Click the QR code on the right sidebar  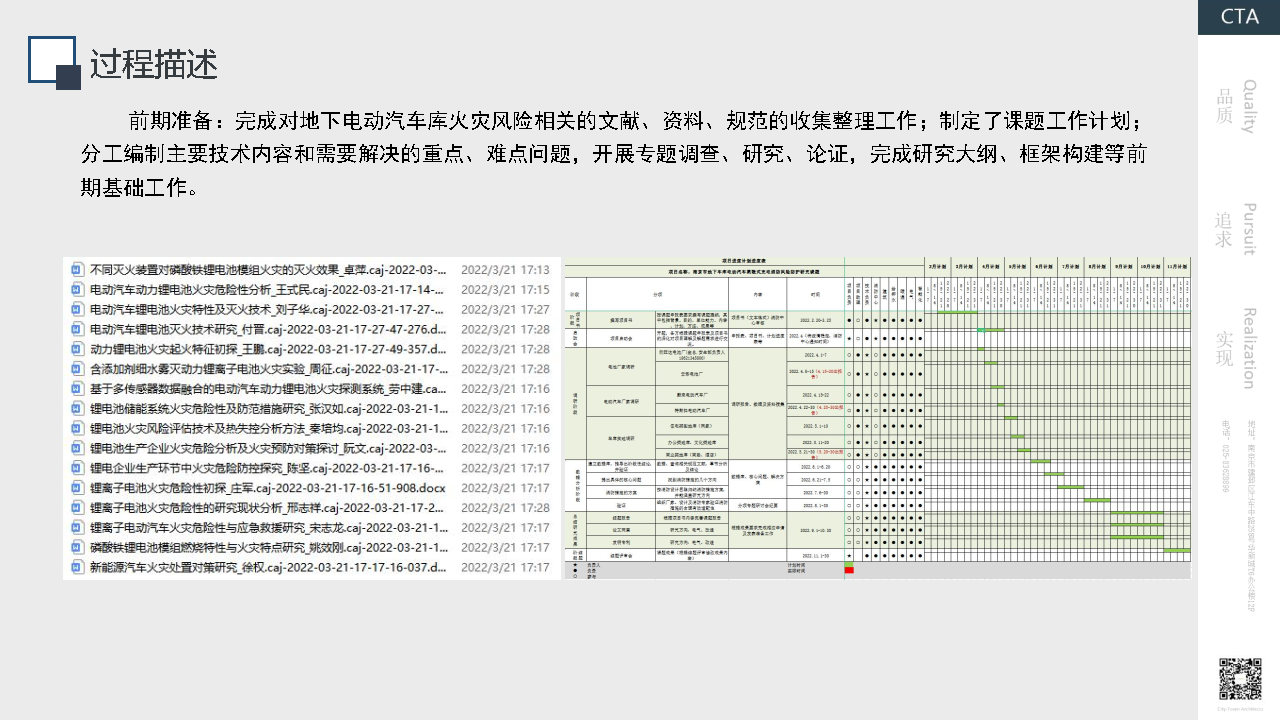tap(1239, 679)
